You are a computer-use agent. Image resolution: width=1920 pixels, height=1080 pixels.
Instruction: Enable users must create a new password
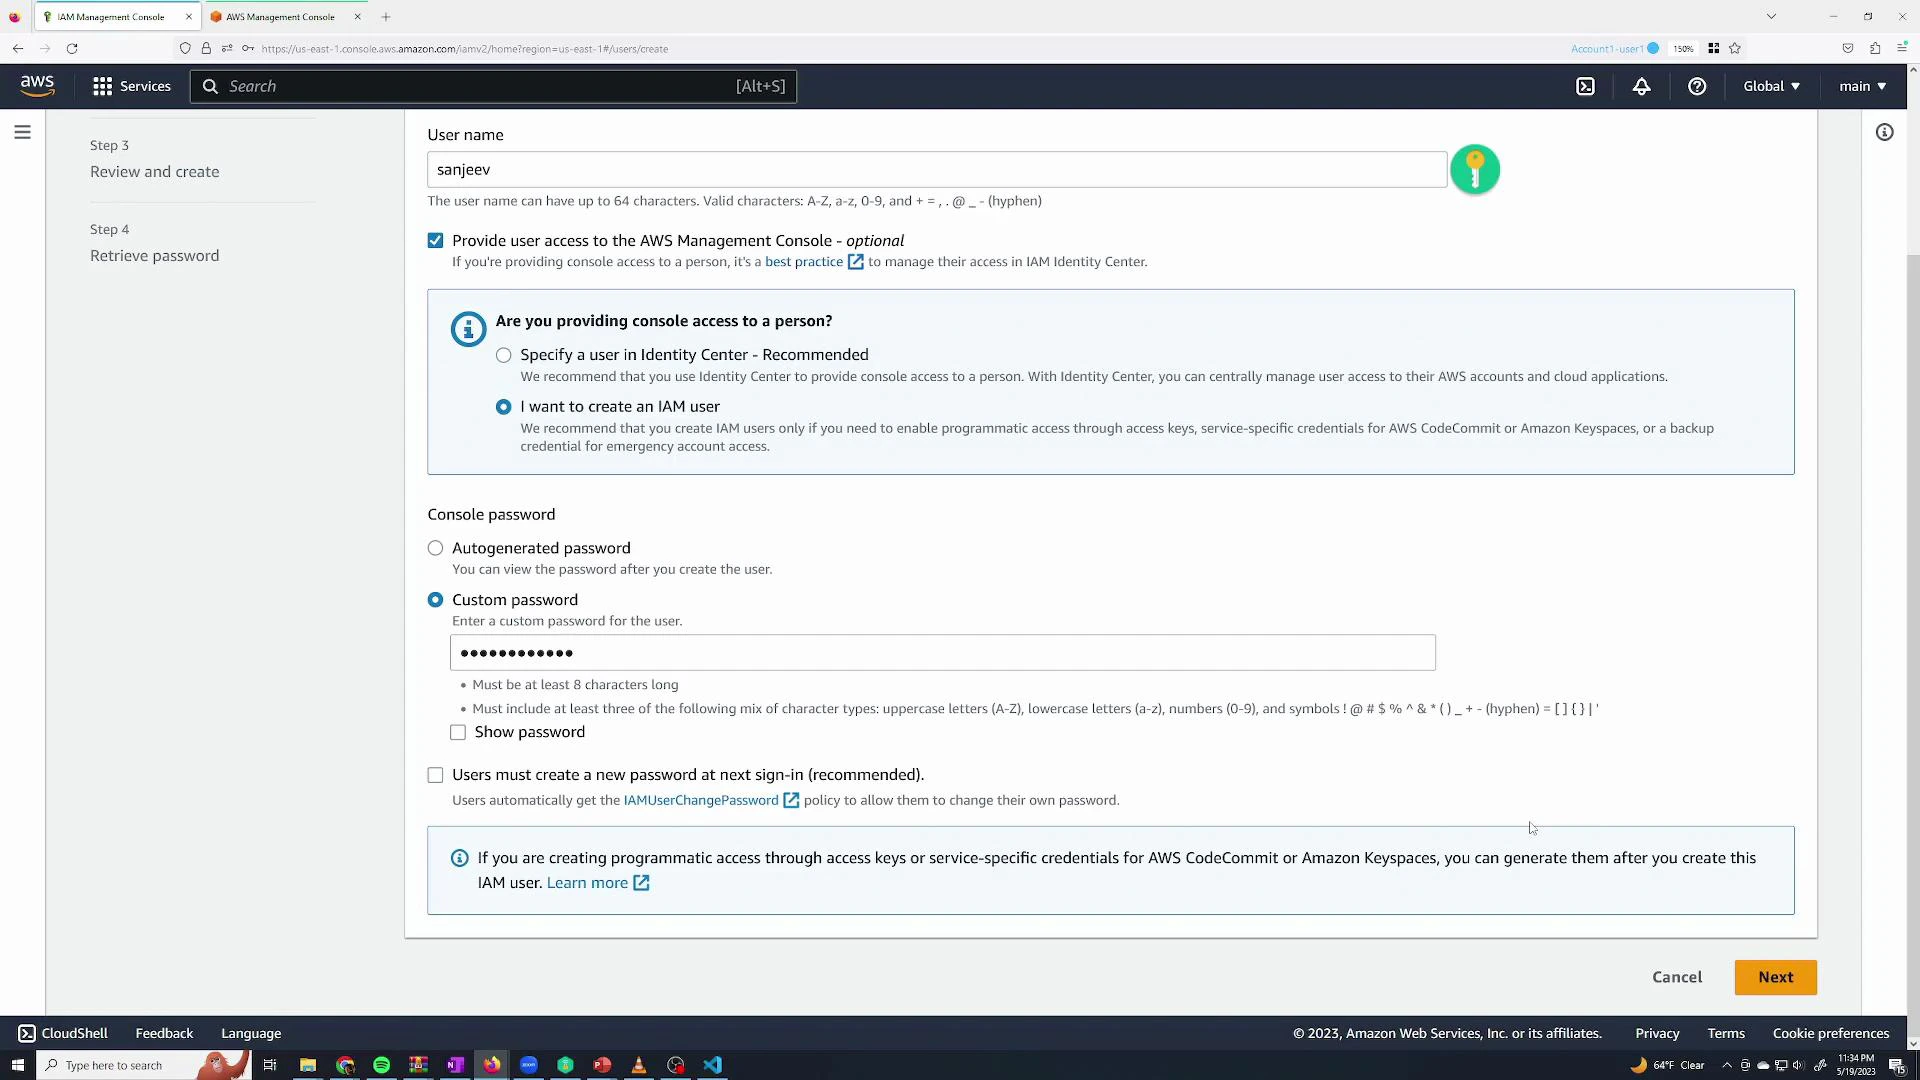pos(435,775)
